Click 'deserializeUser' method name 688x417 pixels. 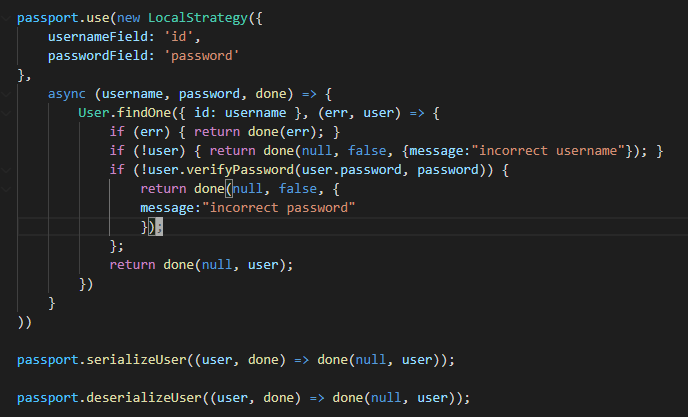(x=144, y=398)
